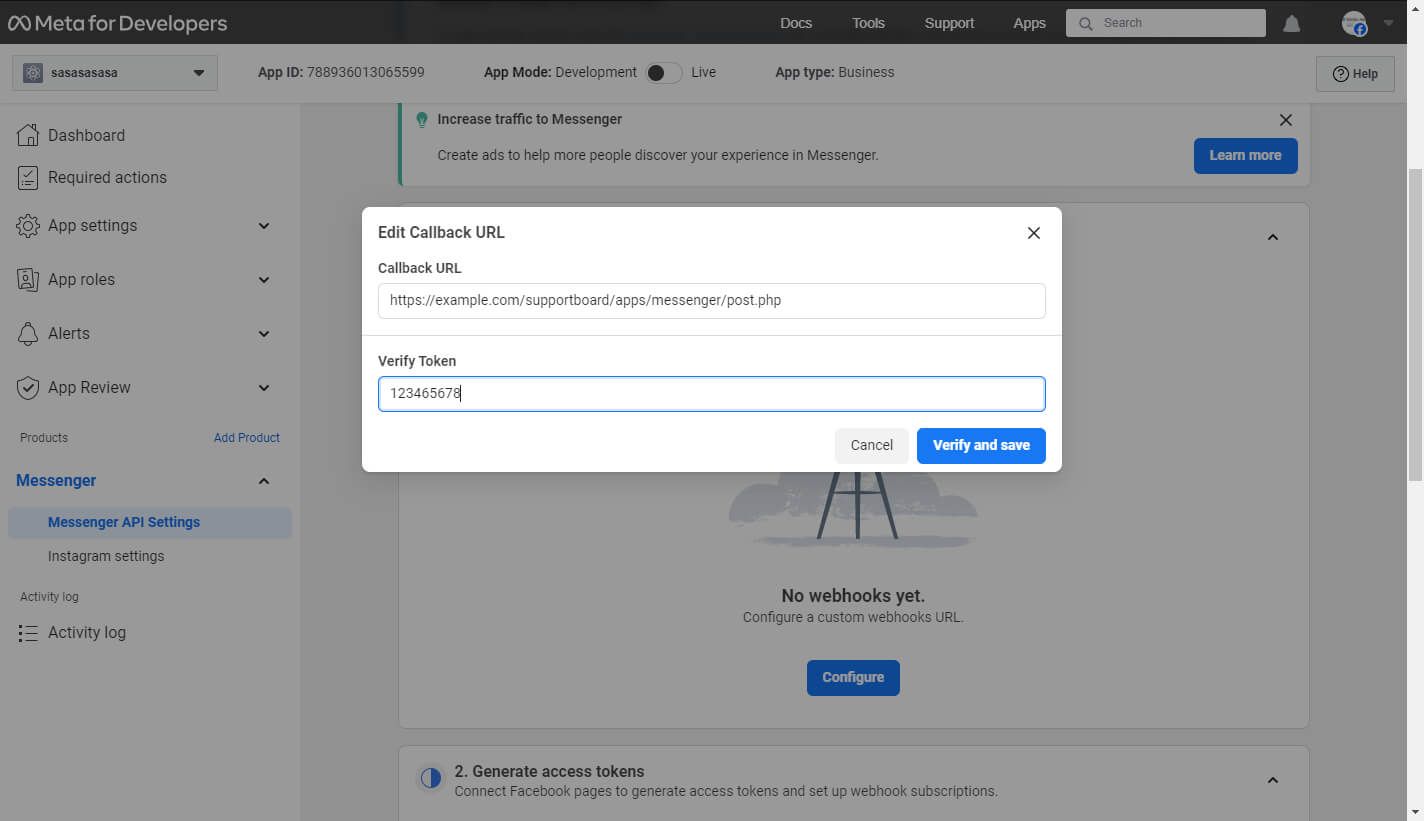Select Instagram settings in the sidebar
The image size is (1424, 821).
point(106,556)
